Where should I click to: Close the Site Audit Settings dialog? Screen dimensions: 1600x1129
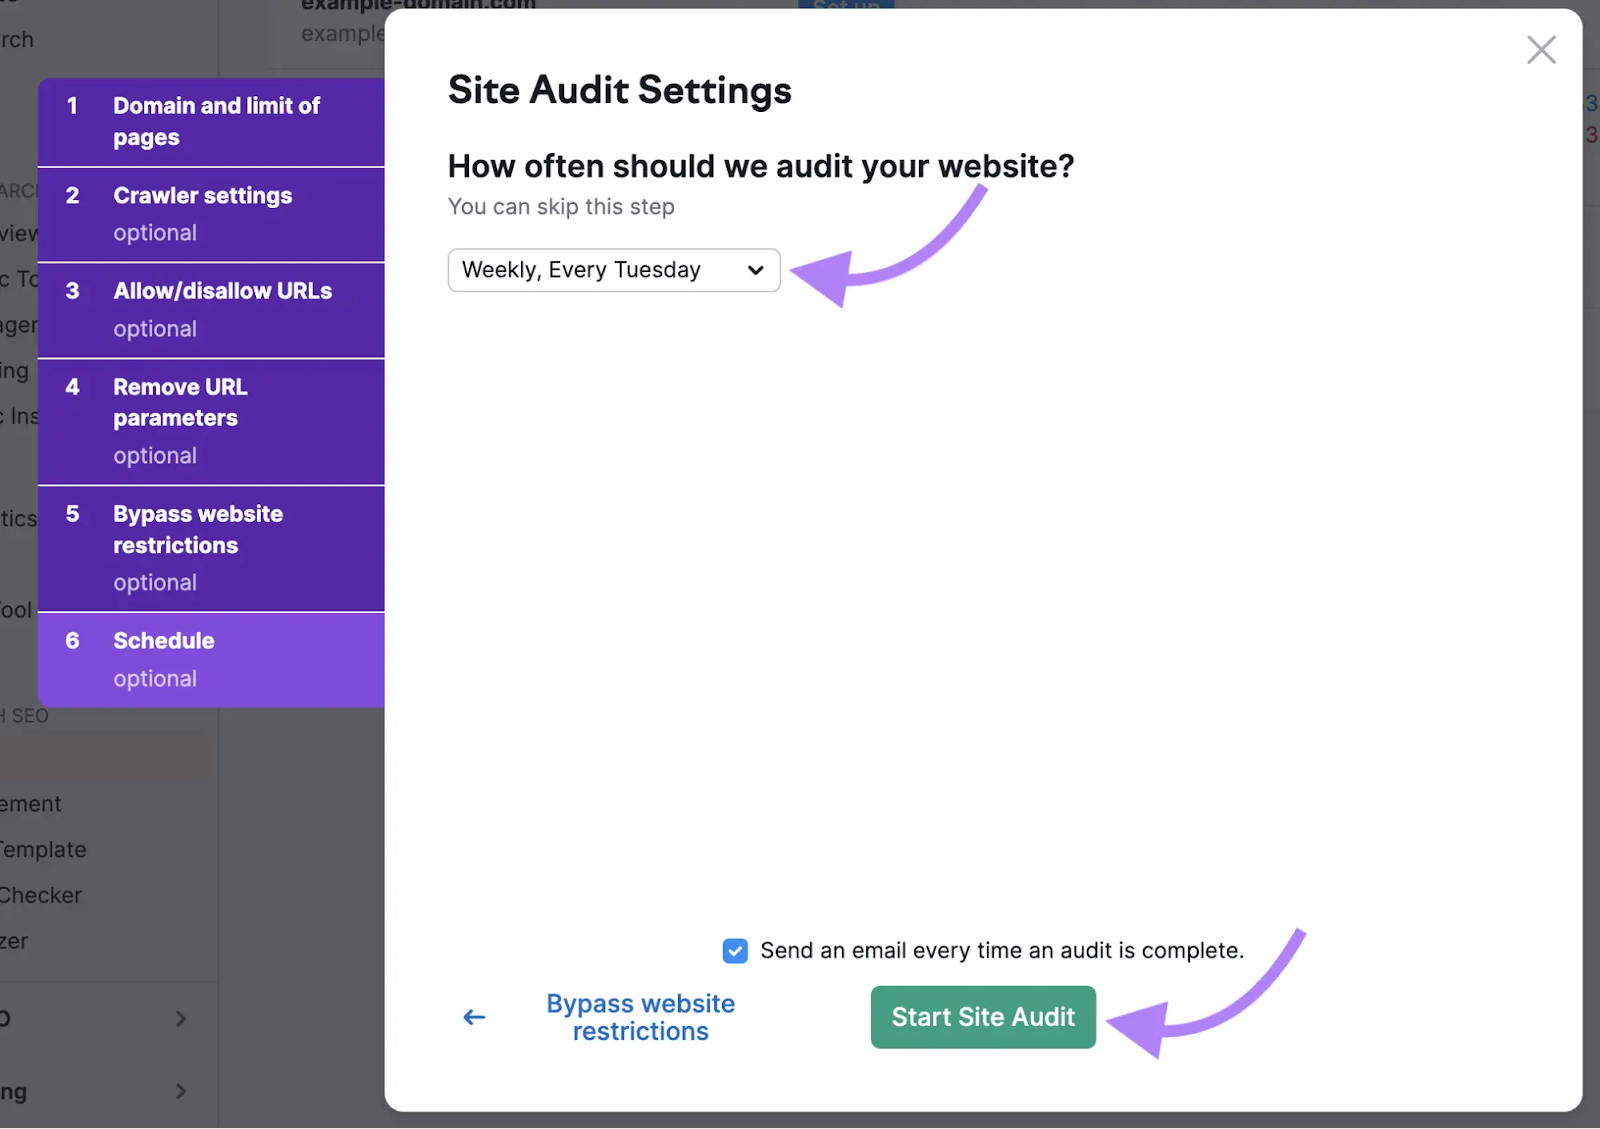pos(1540,49)
